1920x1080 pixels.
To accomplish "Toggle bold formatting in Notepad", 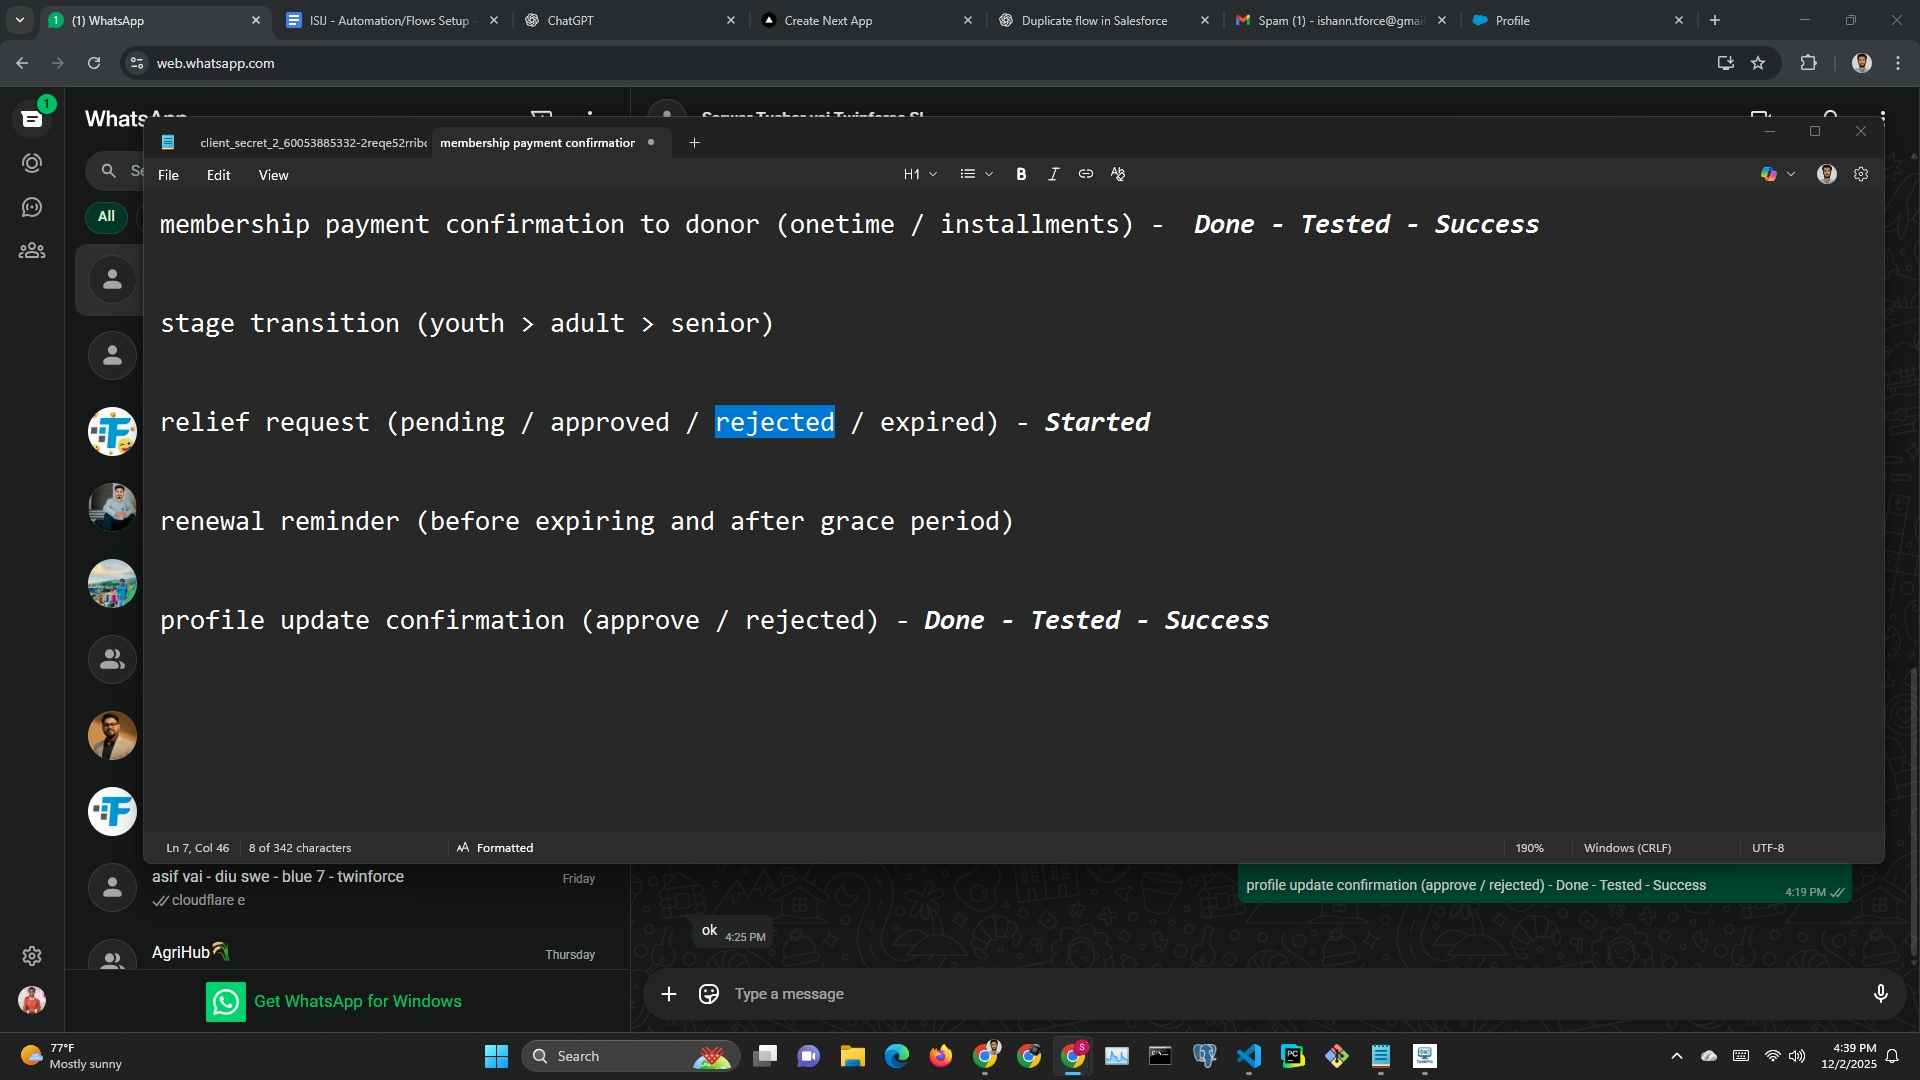I will 1021,174.
